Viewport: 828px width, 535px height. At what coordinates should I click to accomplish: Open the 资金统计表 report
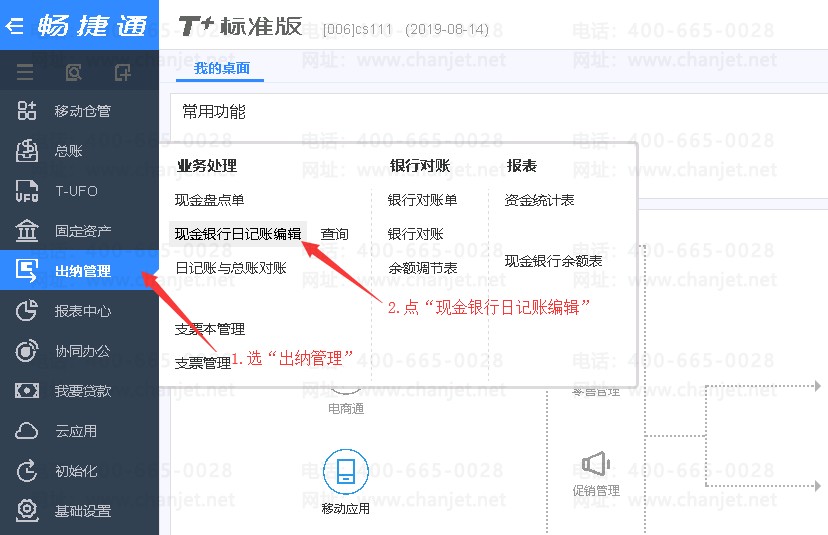[539, 200]
